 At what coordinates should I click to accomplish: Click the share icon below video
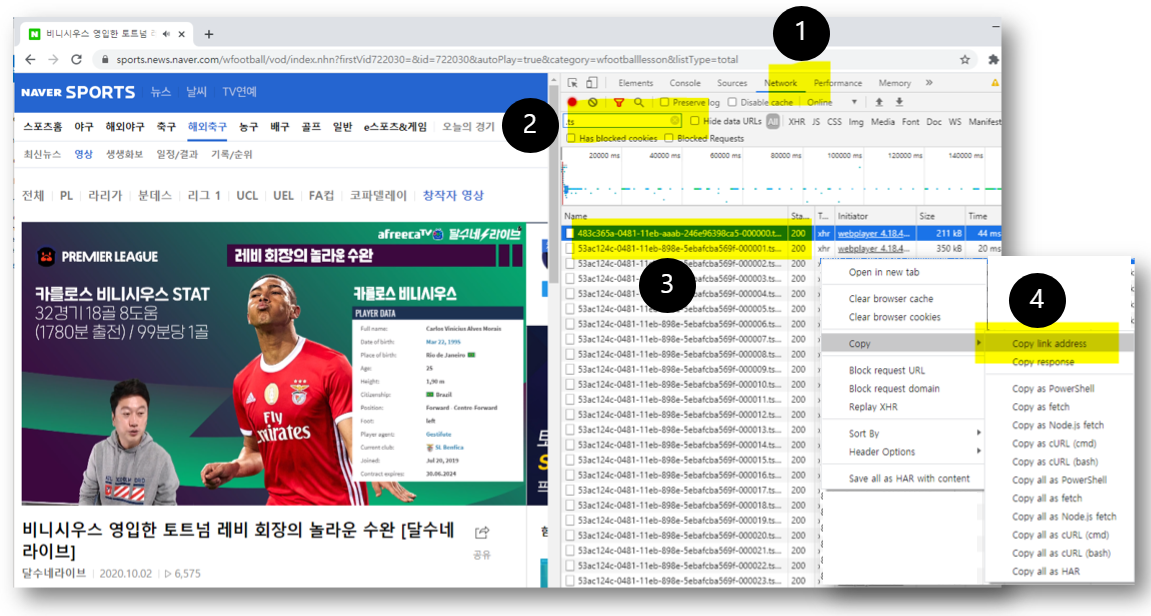point(482,532)
